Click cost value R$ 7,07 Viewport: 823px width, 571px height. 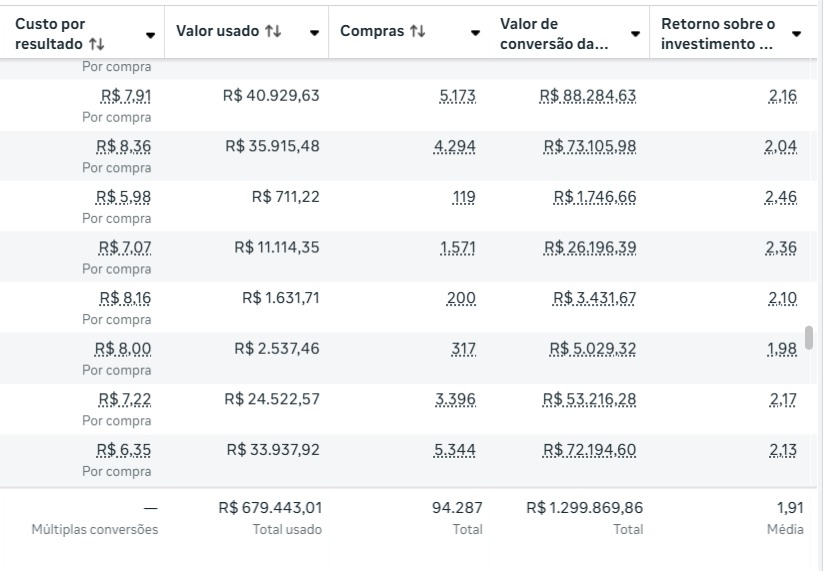click(125, 247)
